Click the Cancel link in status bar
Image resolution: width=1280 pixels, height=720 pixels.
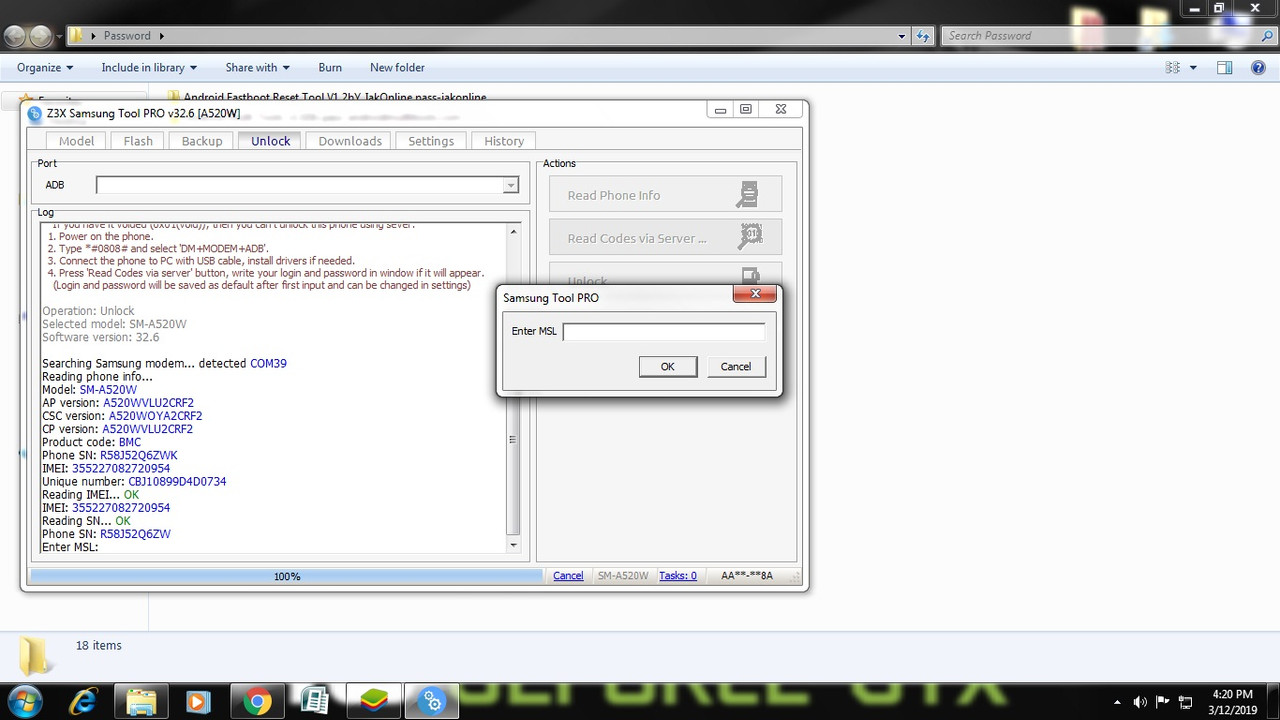tap(568, 576)
